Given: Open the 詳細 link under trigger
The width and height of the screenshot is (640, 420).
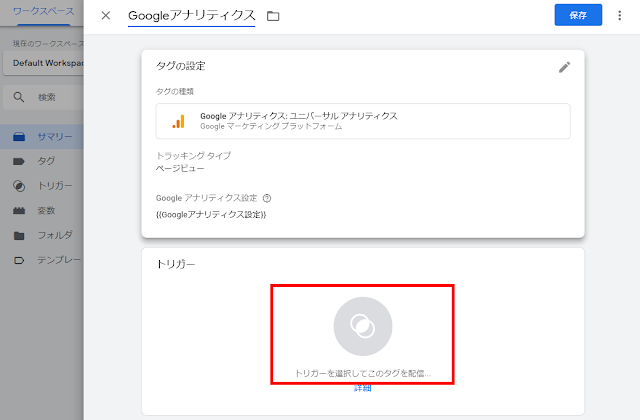Looking at the screenshot, I should (362, 388).
